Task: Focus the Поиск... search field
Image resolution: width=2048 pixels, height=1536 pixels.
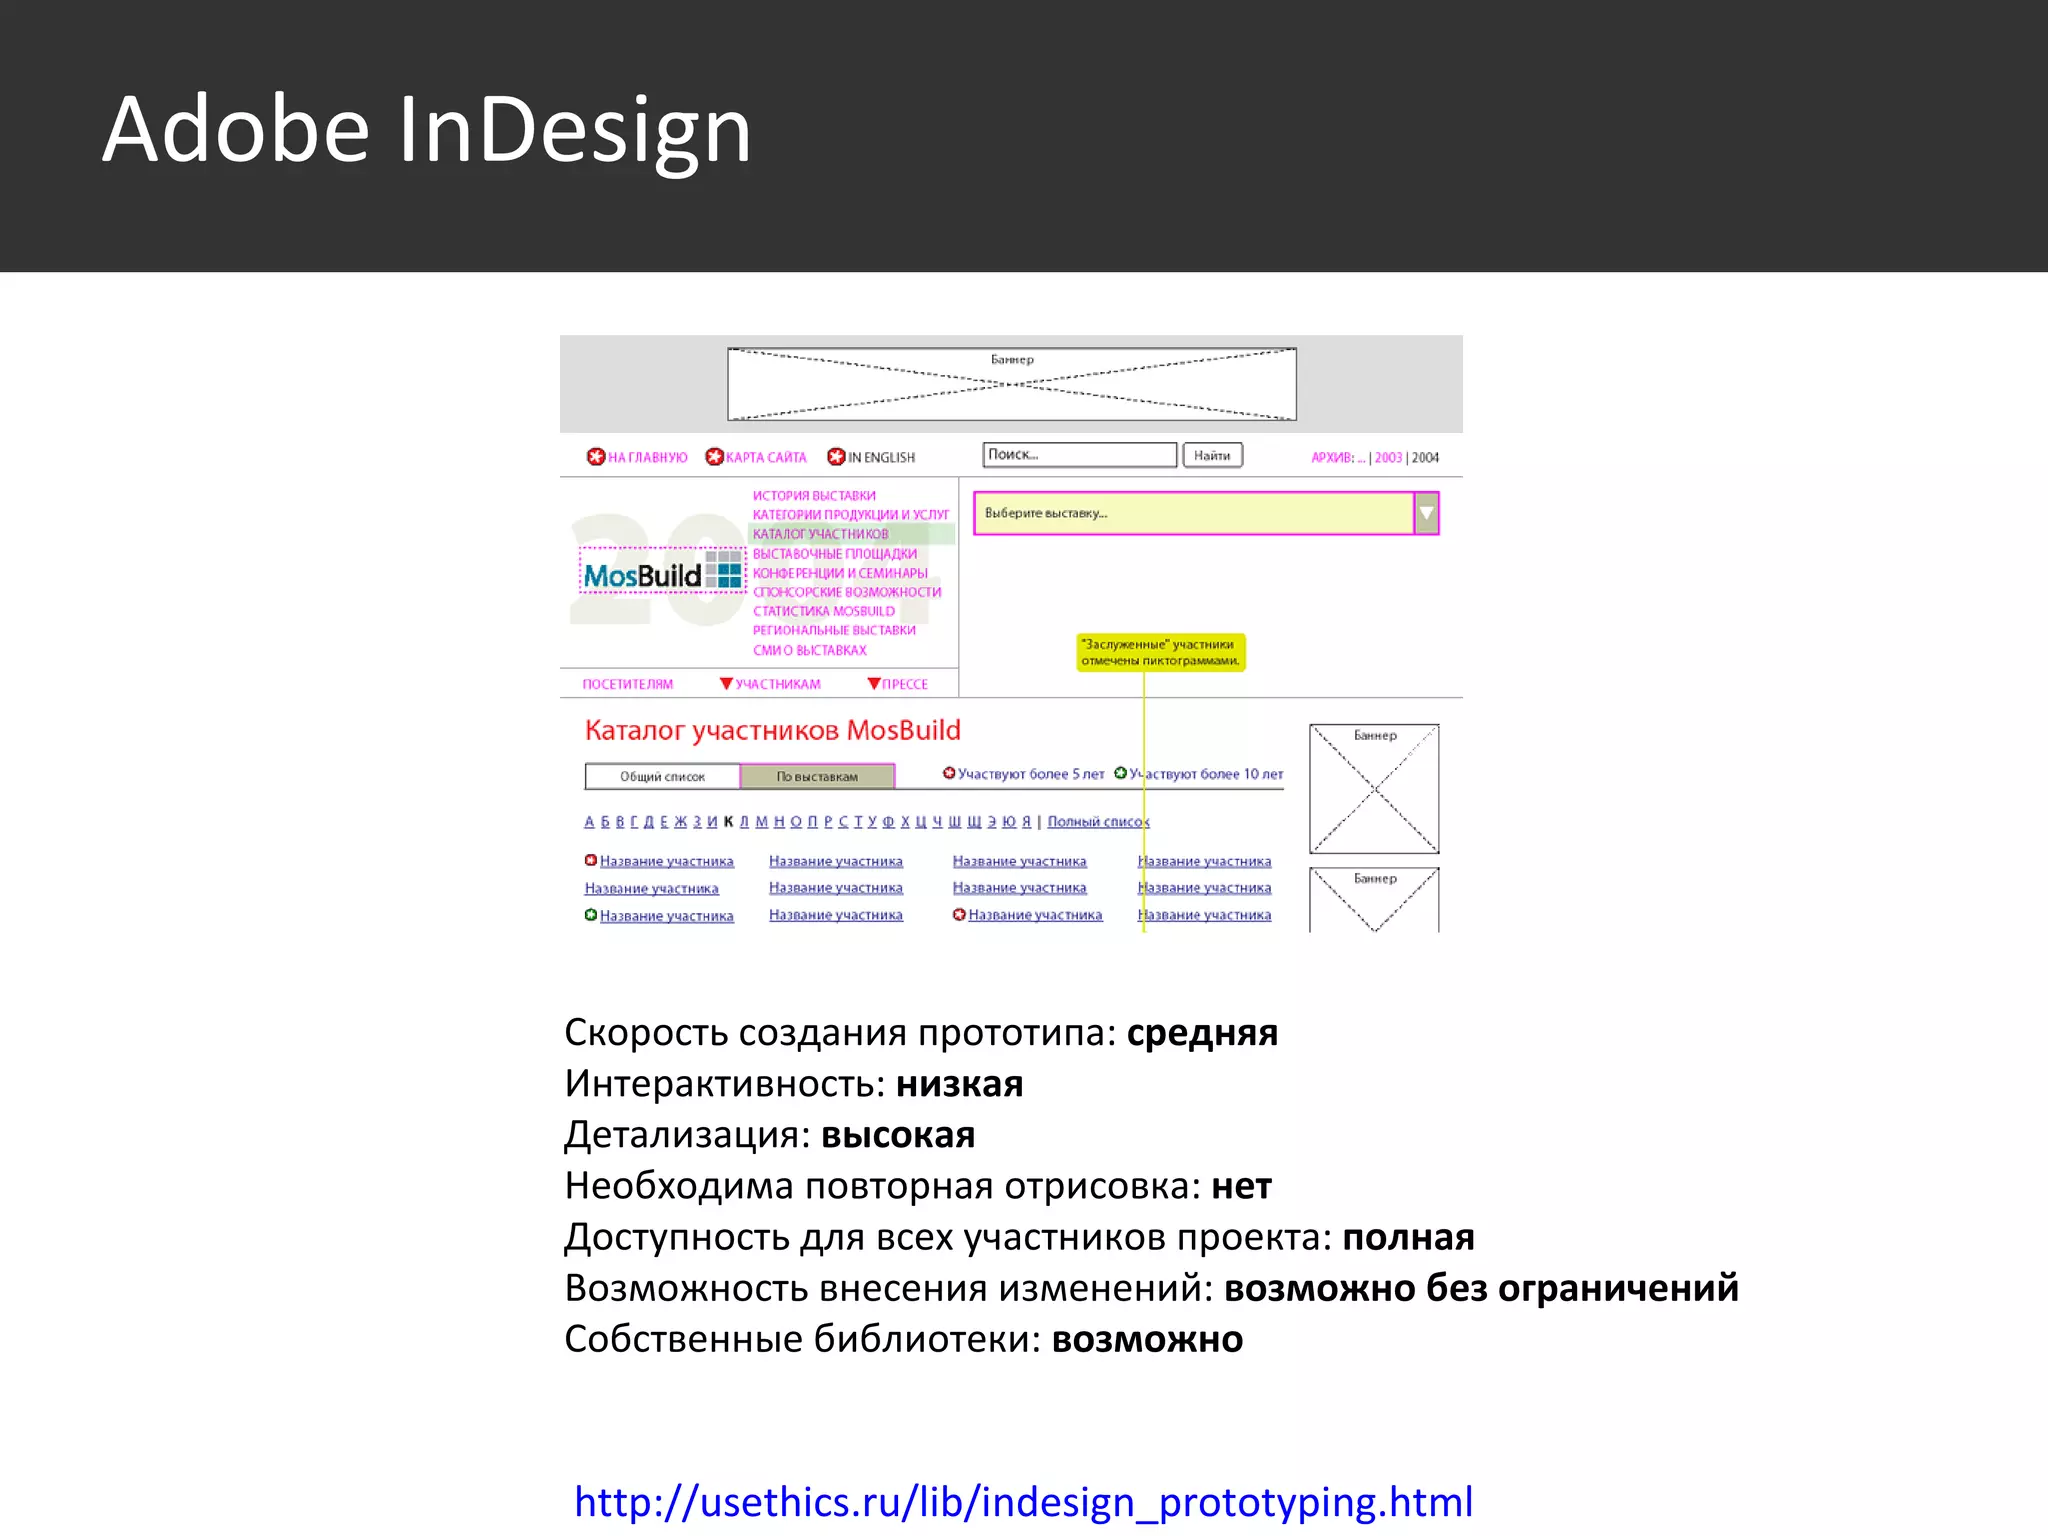Action: click(x=1080, y=455)
